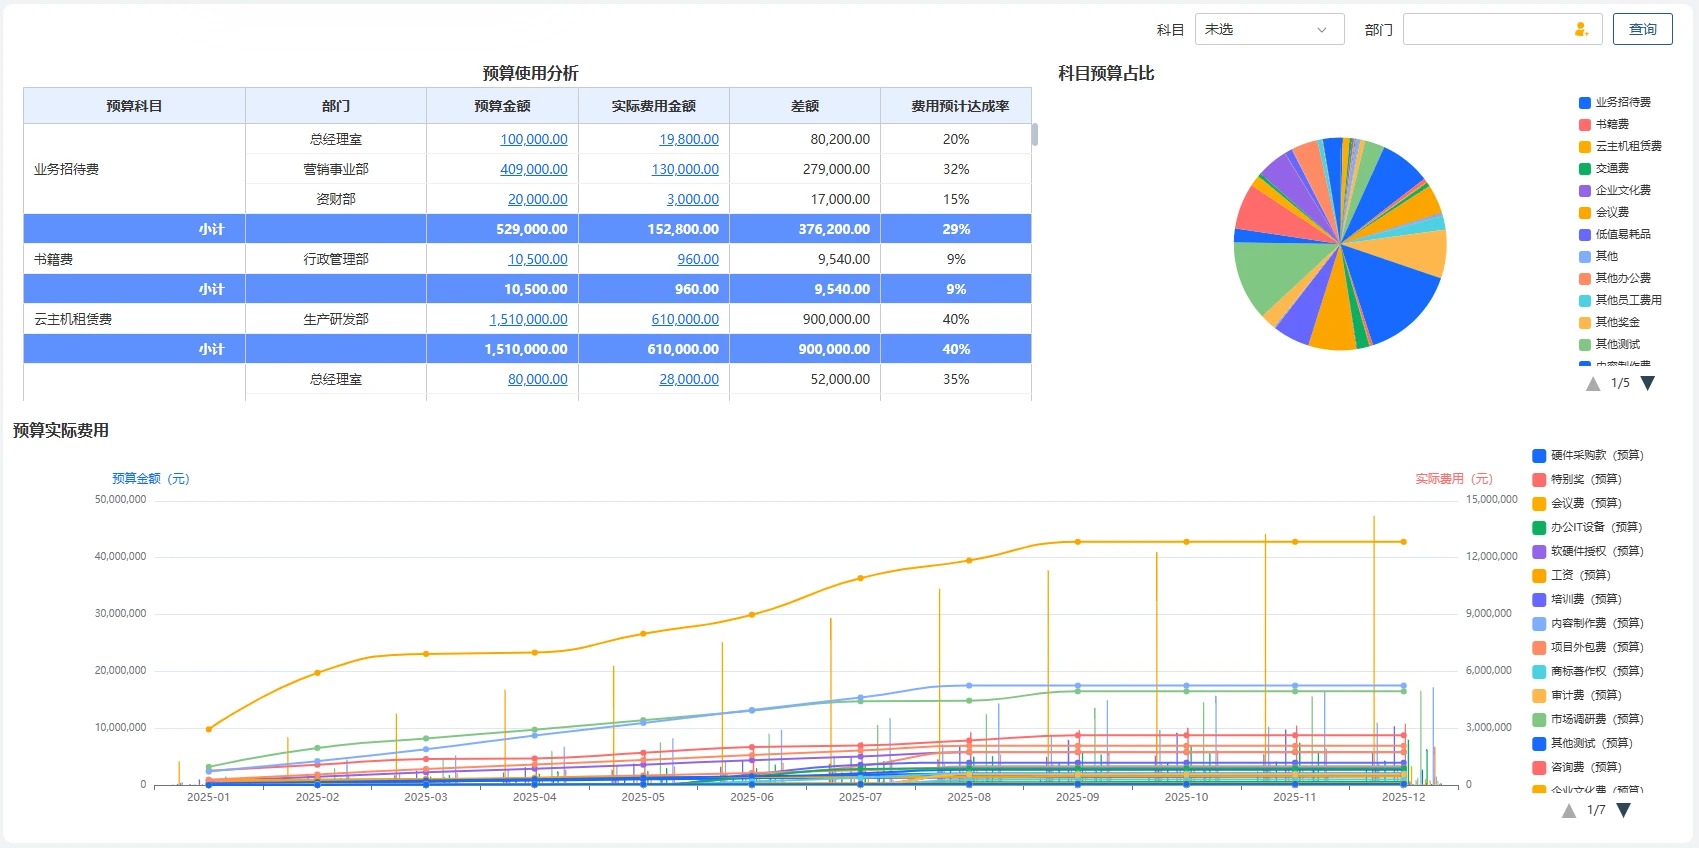Toggle 业务招待费 legend item in pie chart

[1614, 102]
